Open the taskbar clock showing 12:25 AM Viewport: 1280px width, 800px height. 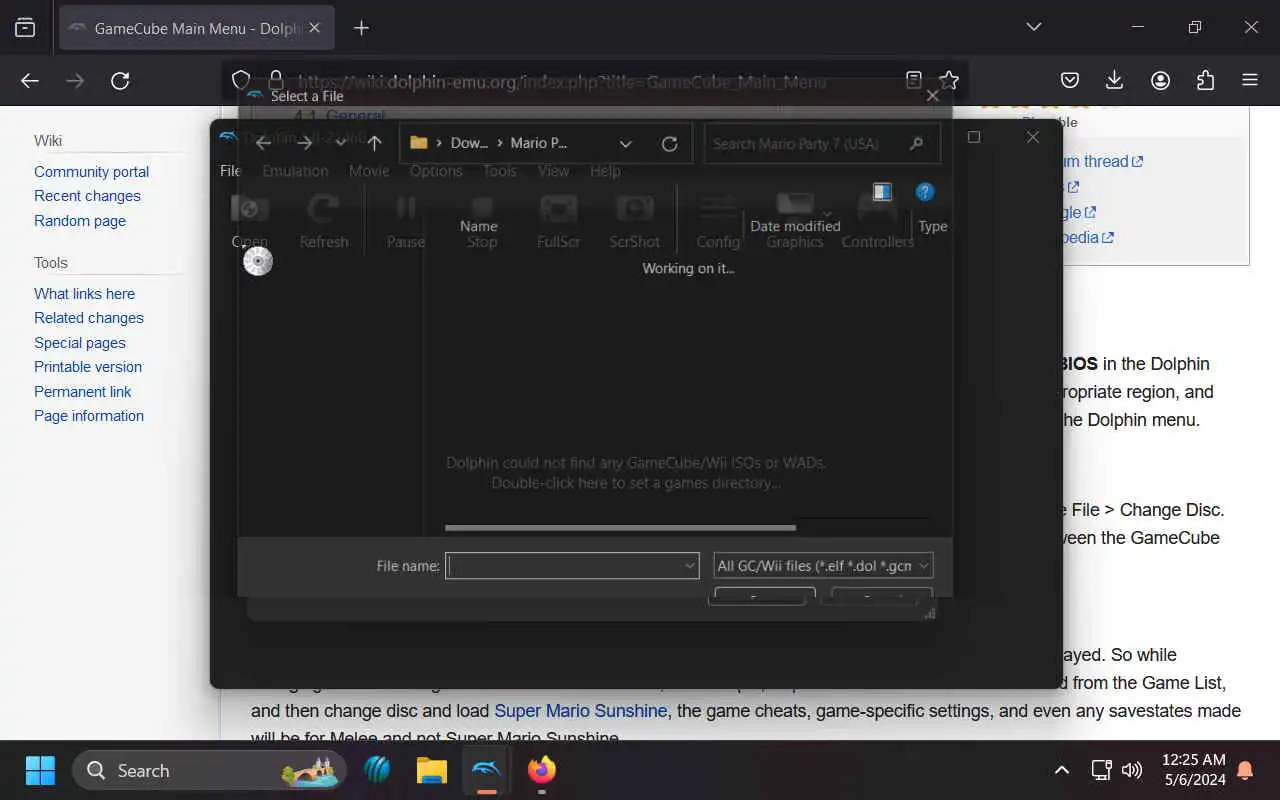pyautogui.click(x=1194, y=770)
